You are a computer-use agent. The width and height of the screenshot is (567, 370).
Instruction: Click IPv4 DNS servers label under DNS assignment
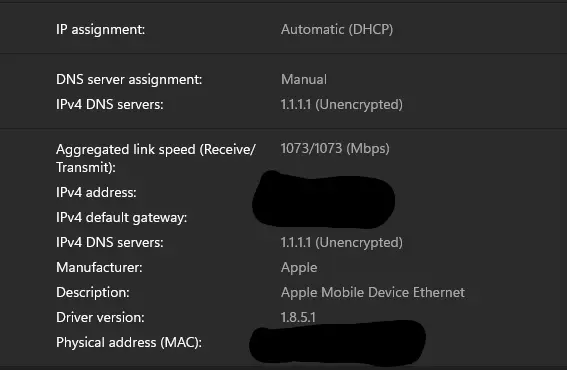coord(110,105)
